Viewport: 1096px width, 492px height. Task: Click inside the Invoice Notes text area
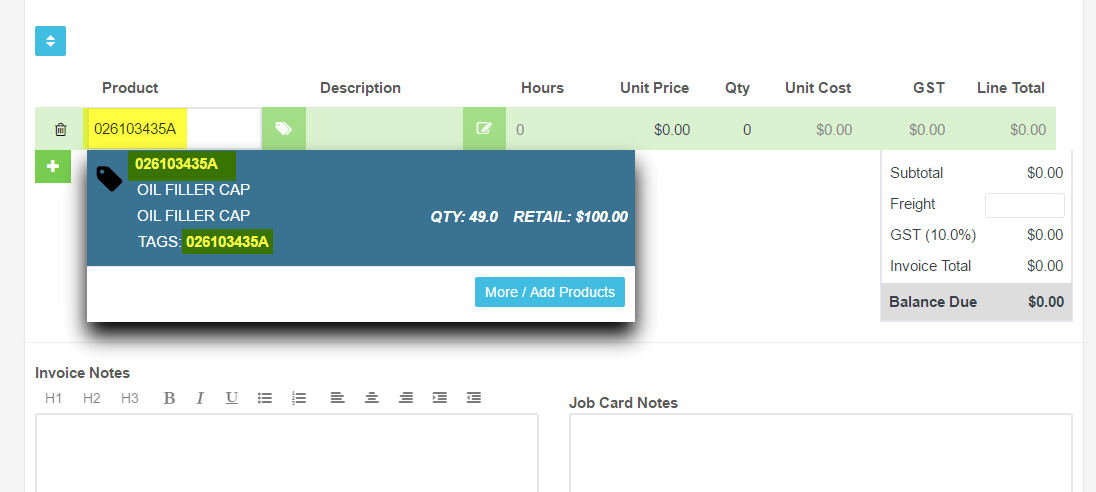pyautogui.click(x=287, y=453)
